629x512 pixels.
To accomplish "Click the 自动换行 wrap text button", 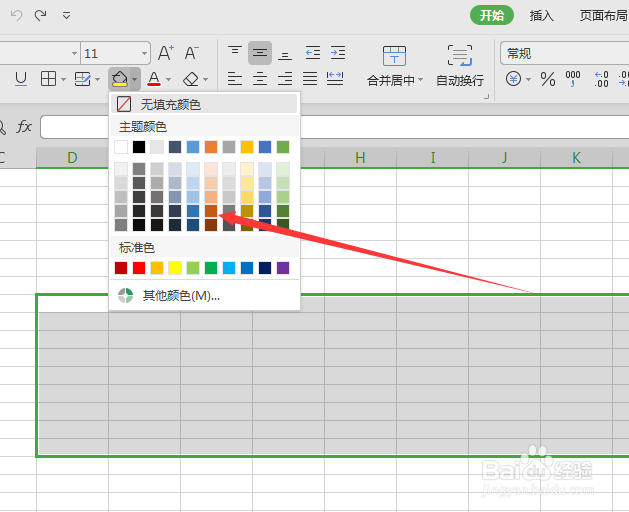I will (x=460, y=67).
